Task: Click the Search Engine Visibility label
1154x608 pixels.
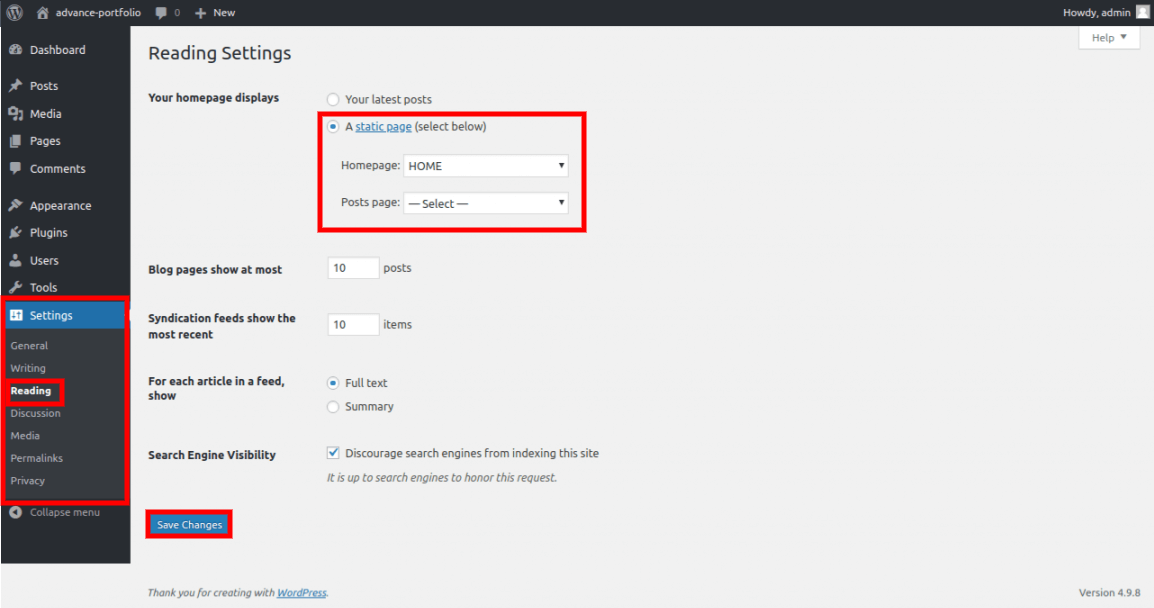Action: coord(212,455)
